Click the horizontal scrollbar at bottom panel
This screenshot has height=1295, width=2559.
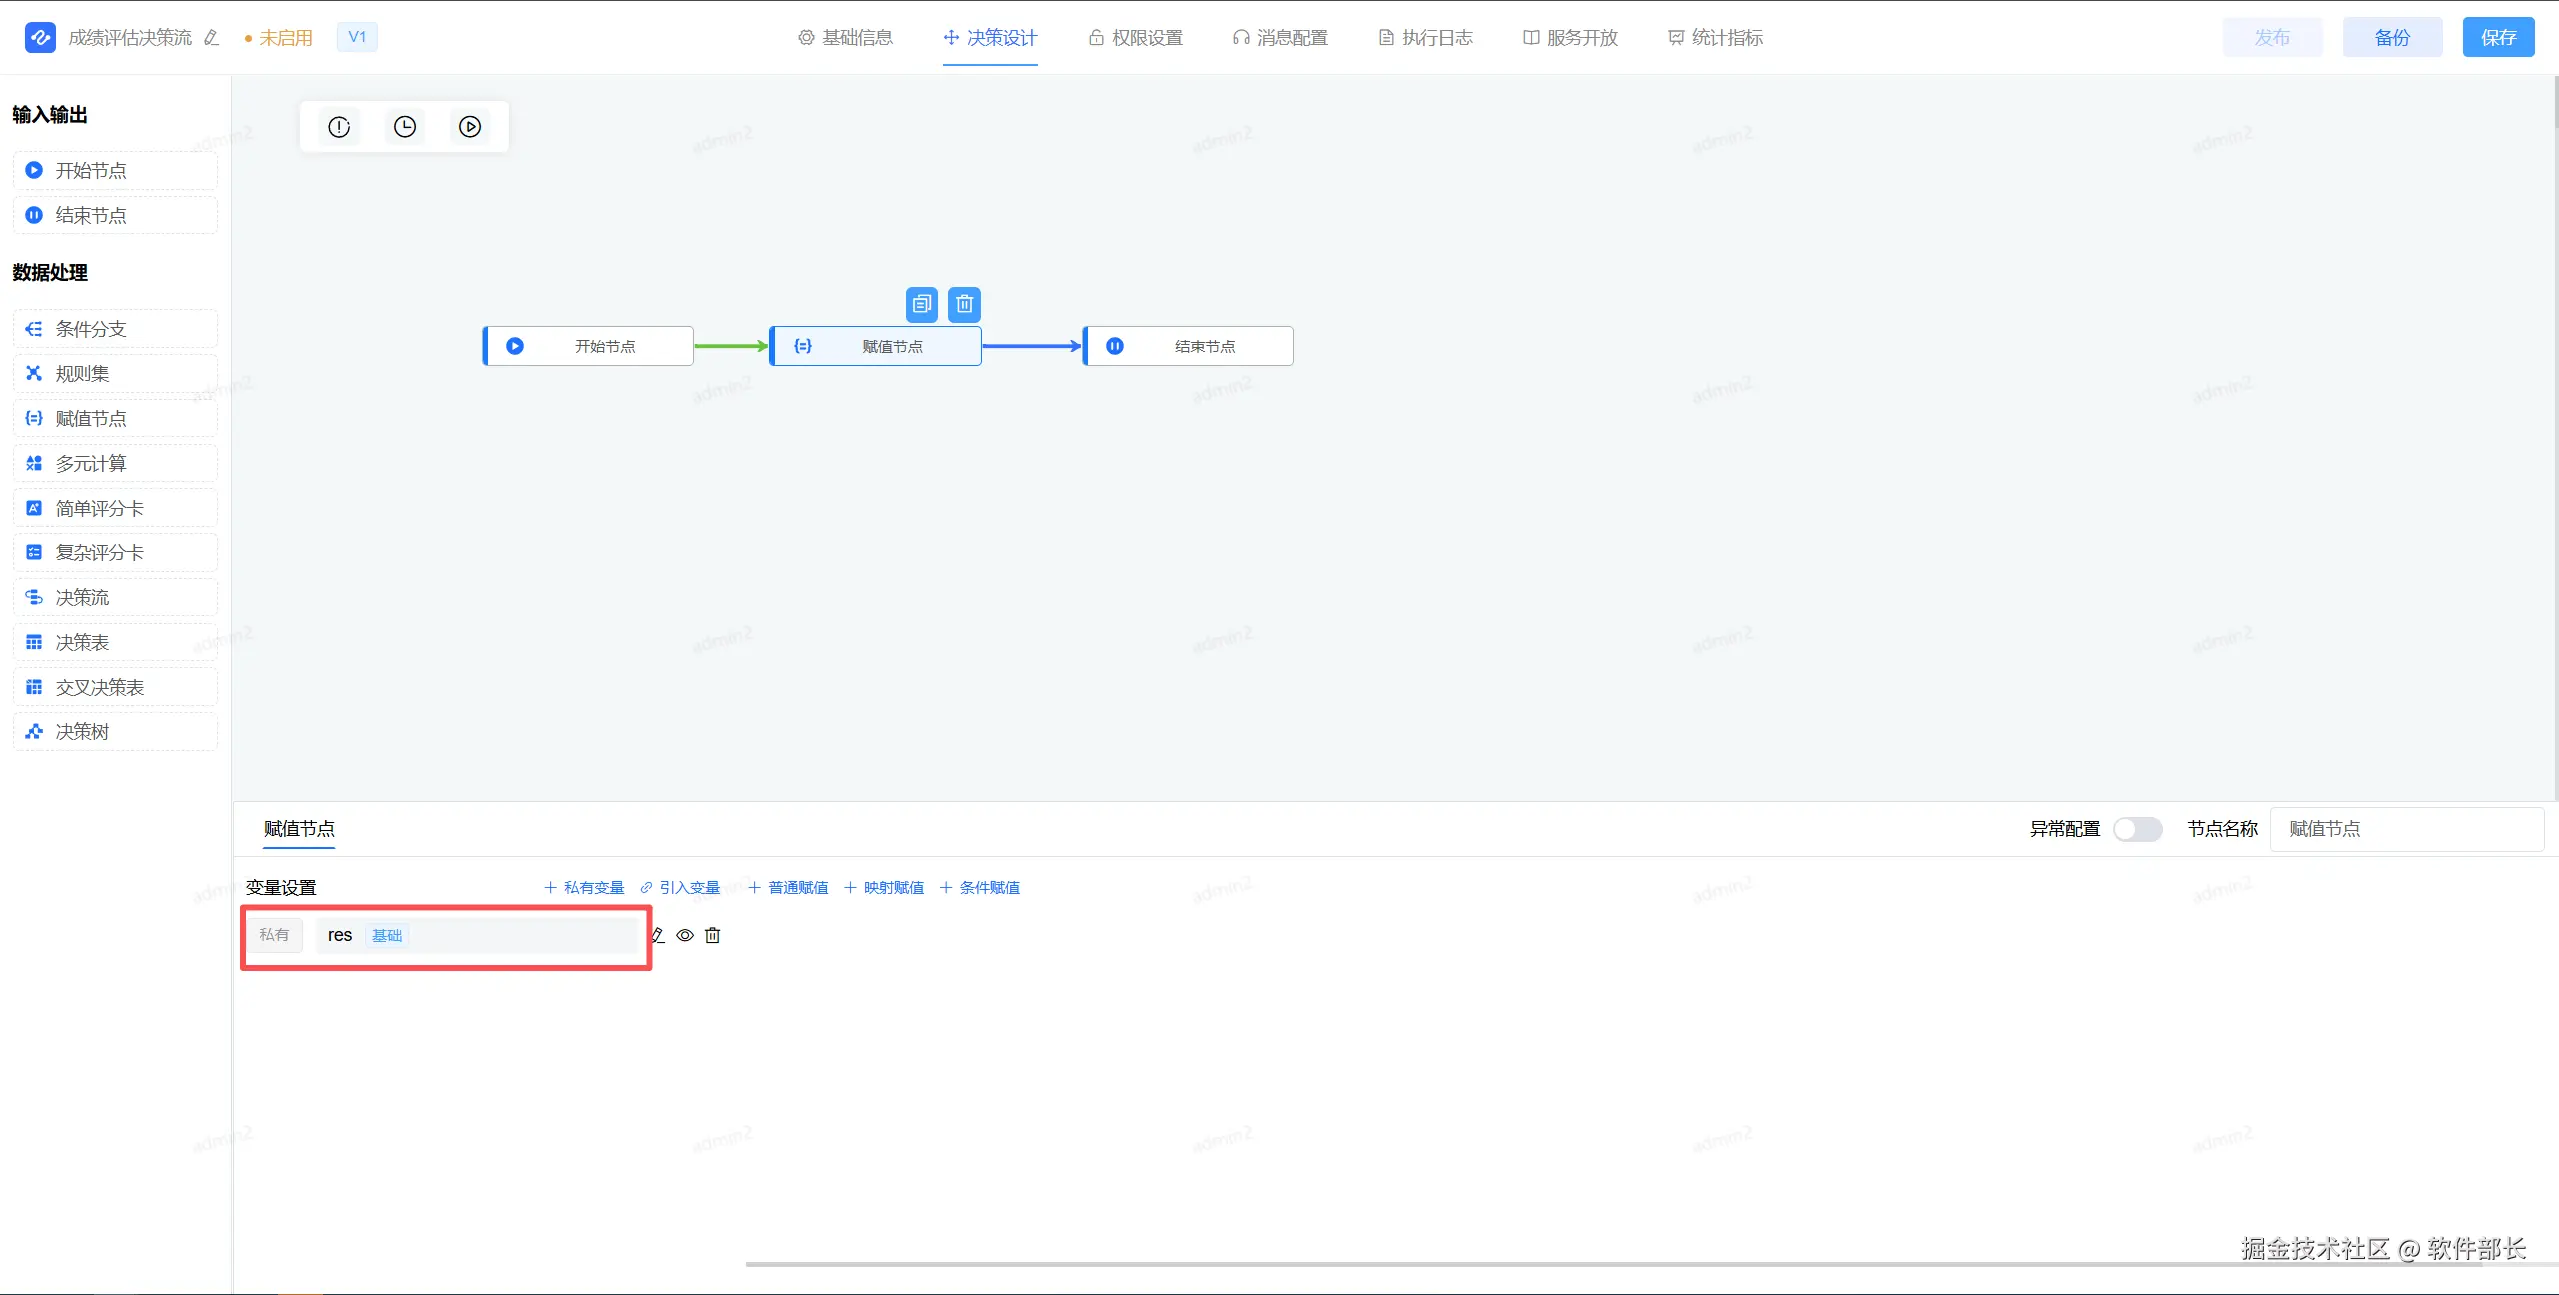[x=1600, y=1264]
